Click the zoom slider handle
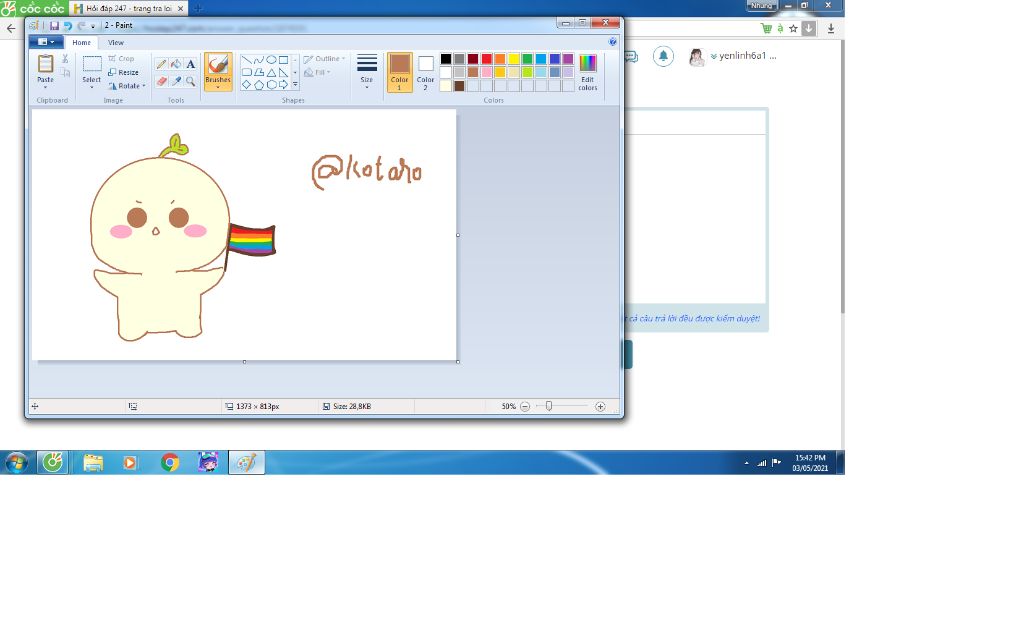This screenshot has width=1024, height=639. point(549,406)
